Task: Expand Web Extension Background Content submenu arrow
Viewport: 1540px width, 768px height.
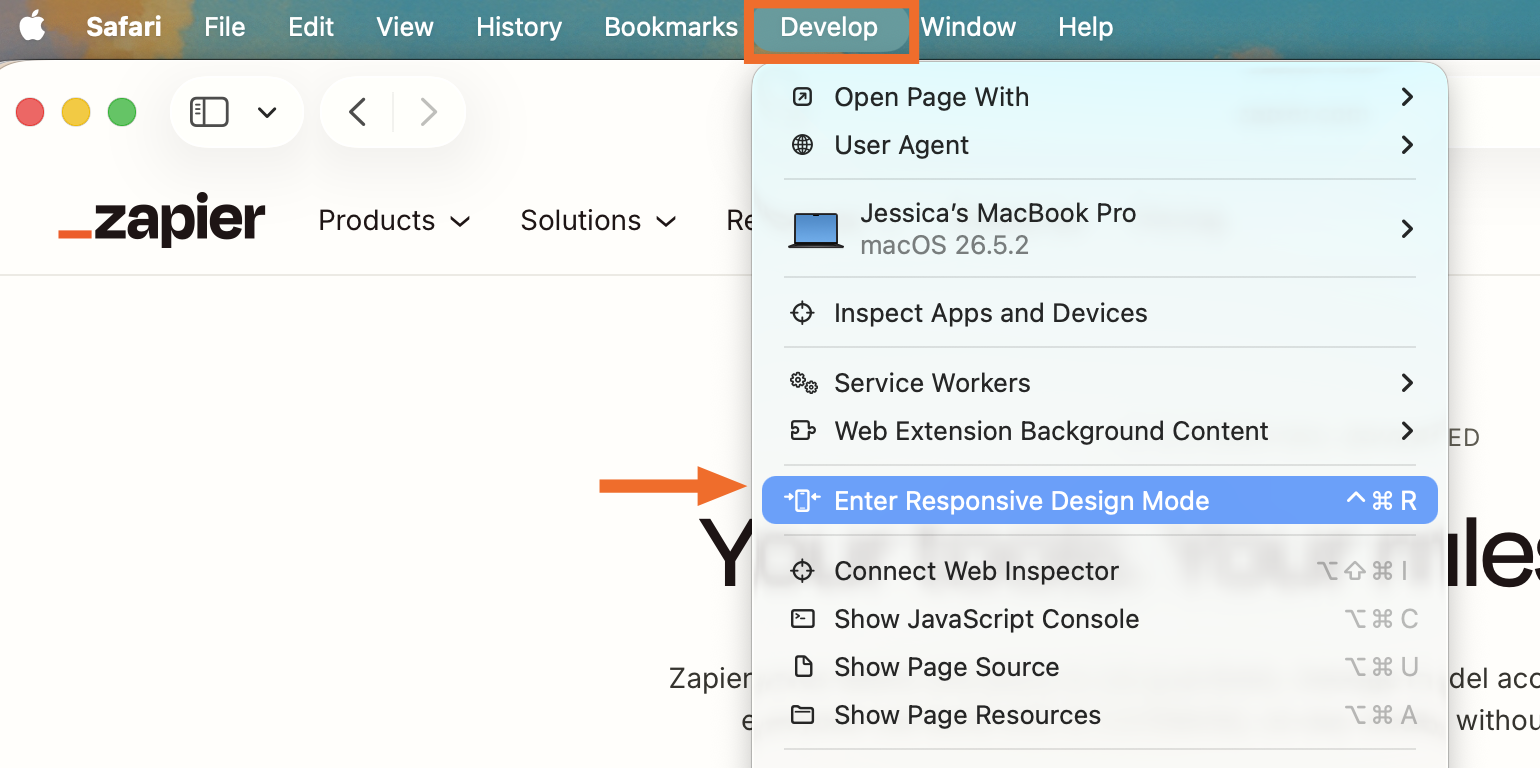Action: pyautogui.click(x=1407, y=431)
